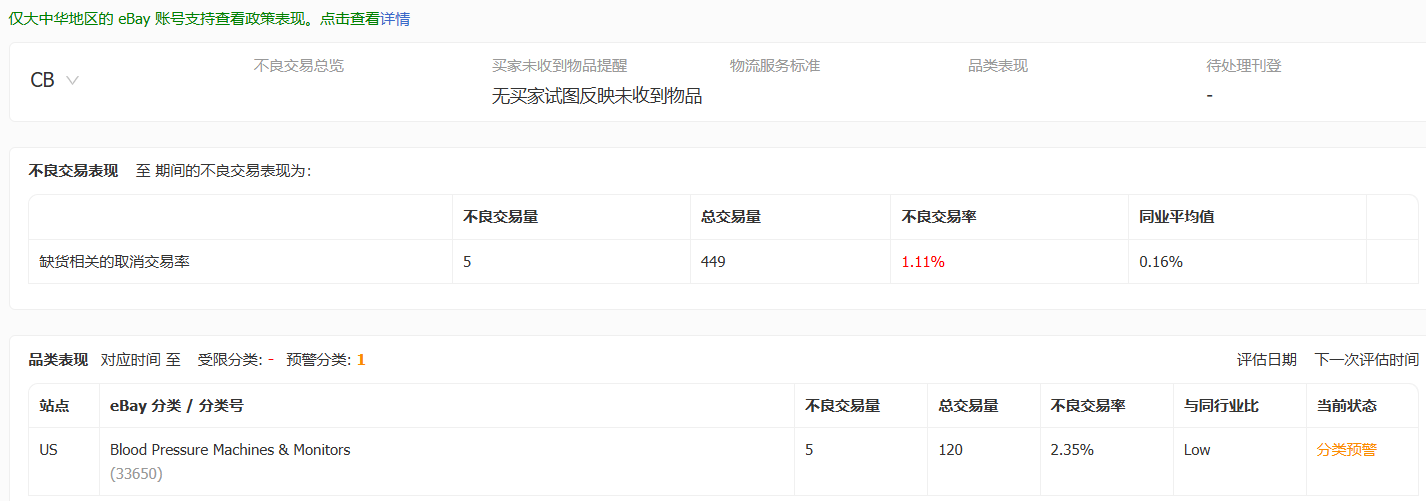Click category number 33650
This screenshot has height=501, width=1426.
click(136, 473)
